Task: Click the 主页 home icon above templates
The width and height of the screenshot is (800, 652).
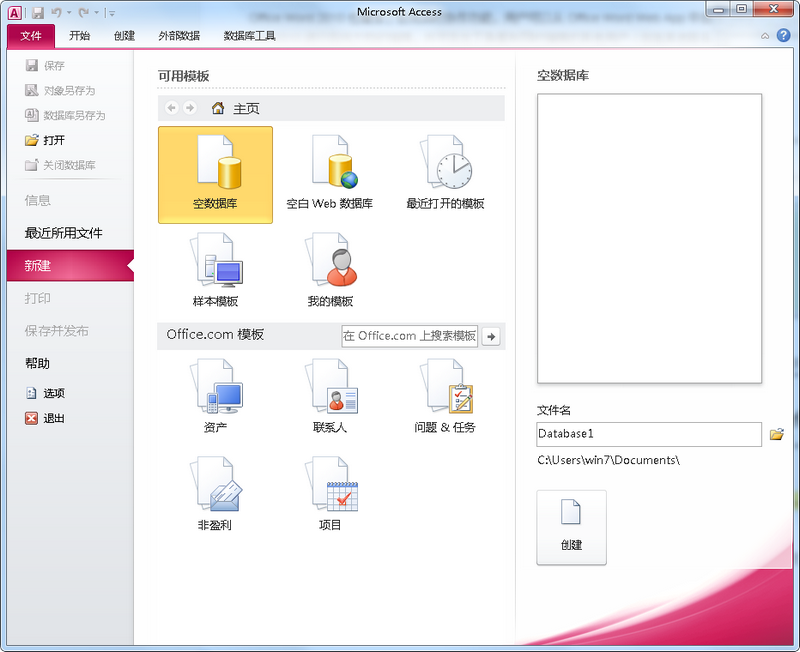Action: pyautogui.click(x=218, y=107)
